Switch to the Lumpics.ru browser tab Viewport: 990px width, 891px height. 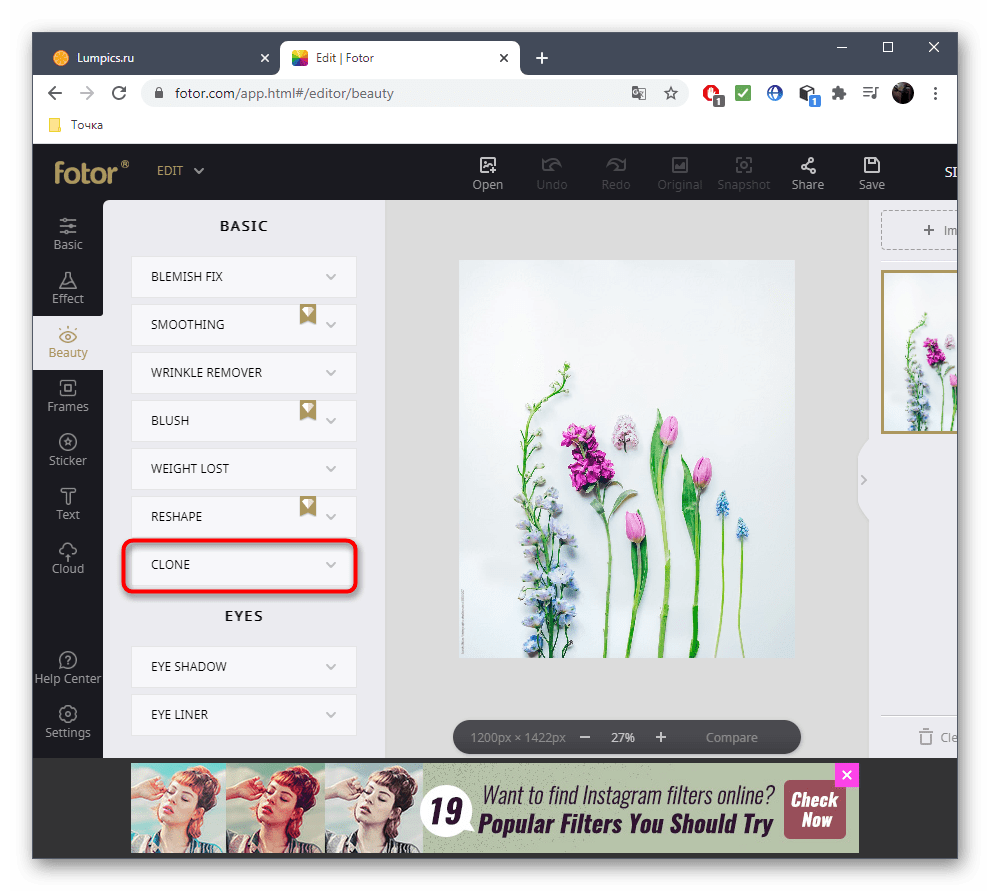point(157,58)
